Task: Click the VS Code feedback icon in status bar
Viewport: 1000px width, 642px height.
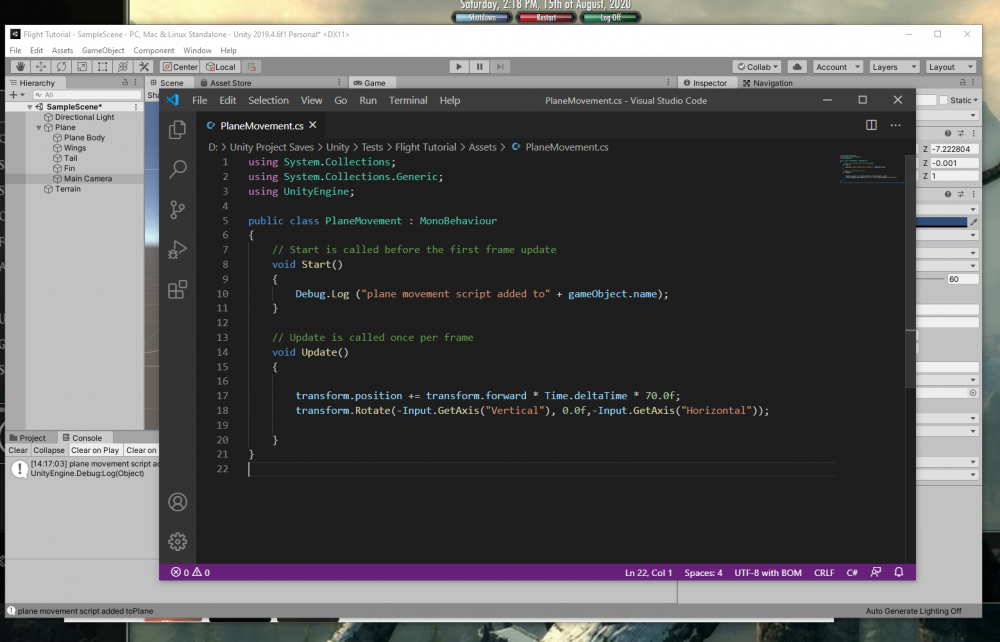Action: pos(876,572)
